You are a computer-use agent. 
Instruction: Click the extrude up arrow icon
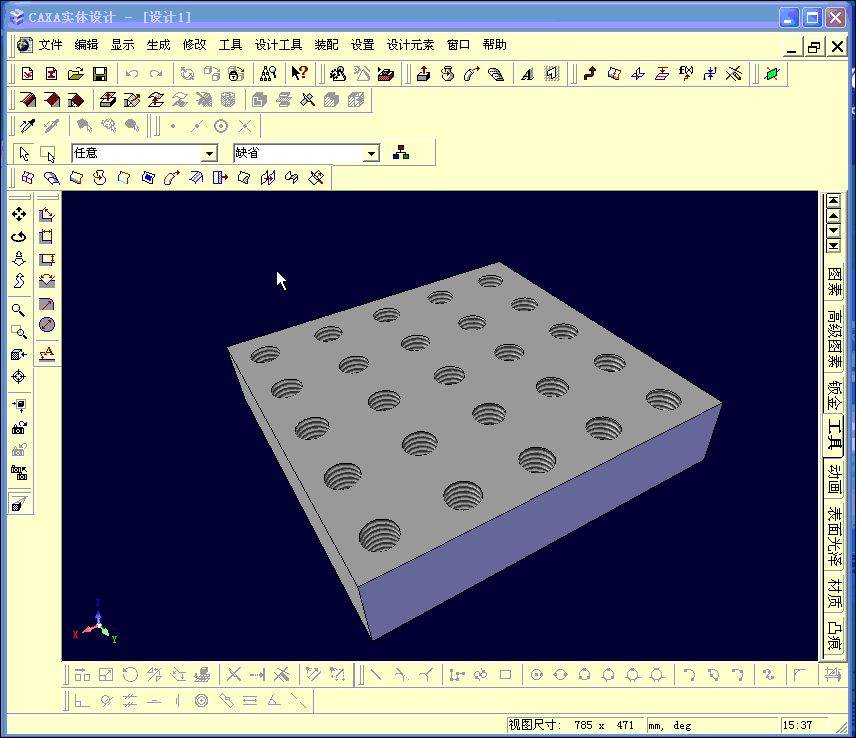click(424, 74)
